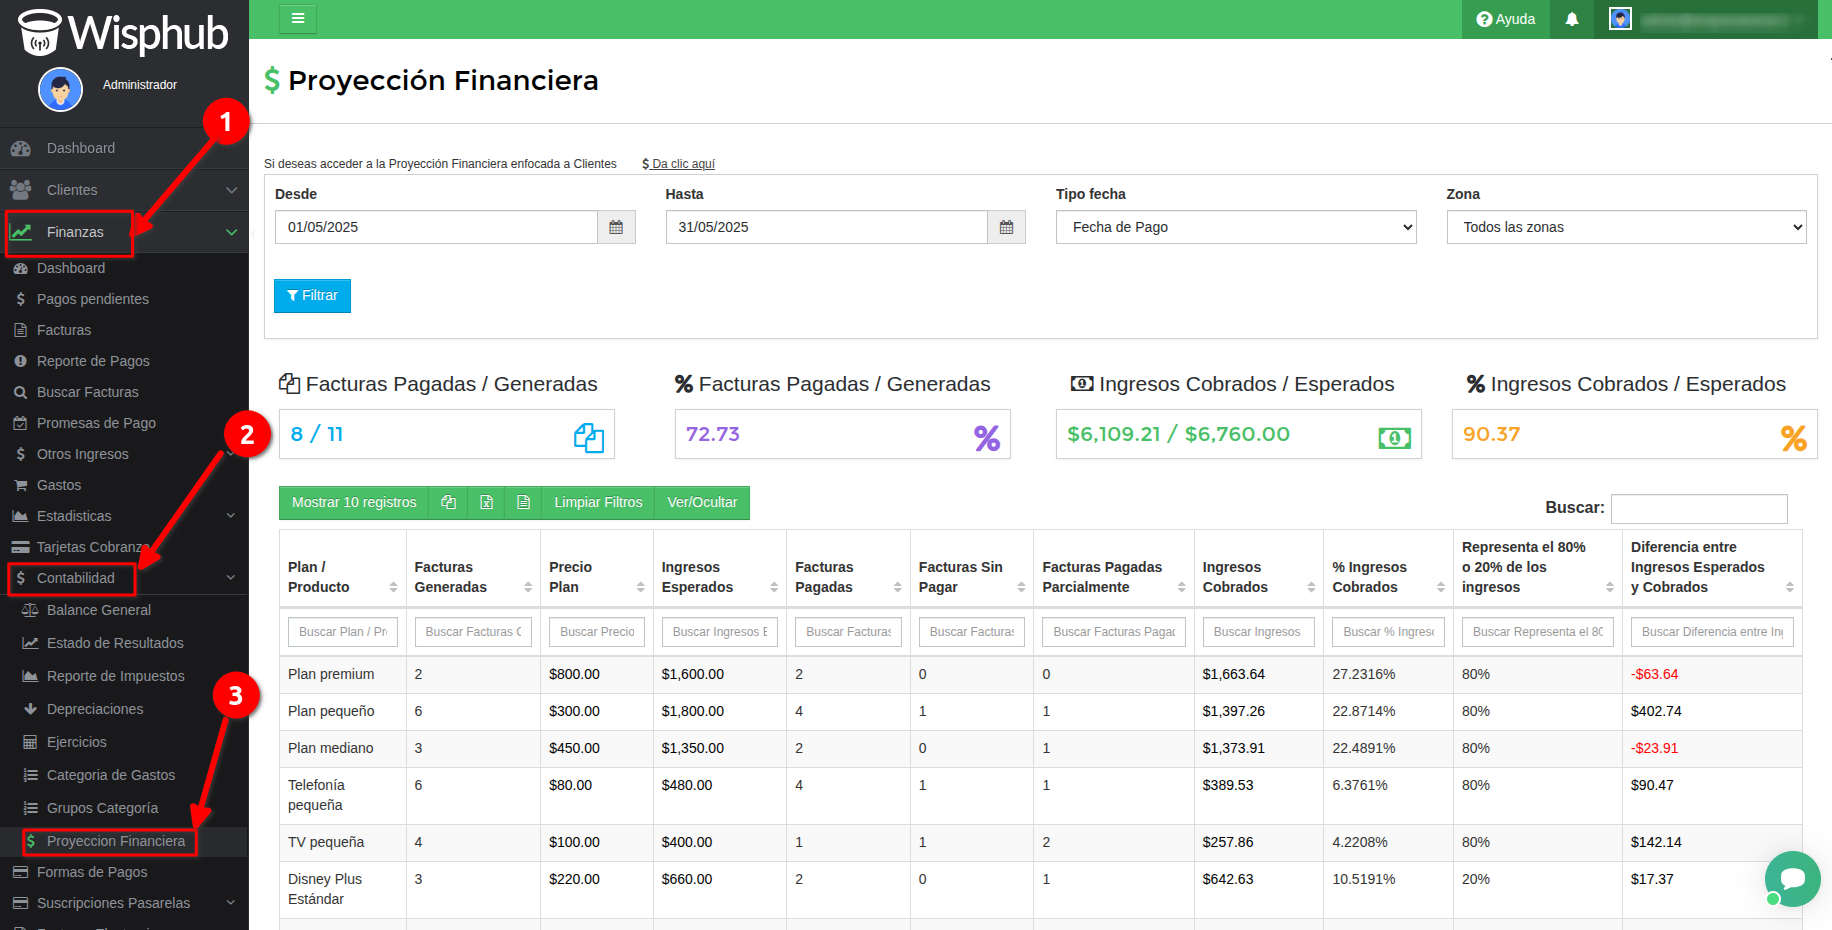Export table with the document icon button
Screen dimensions: 1832x930
coord(523,502)
